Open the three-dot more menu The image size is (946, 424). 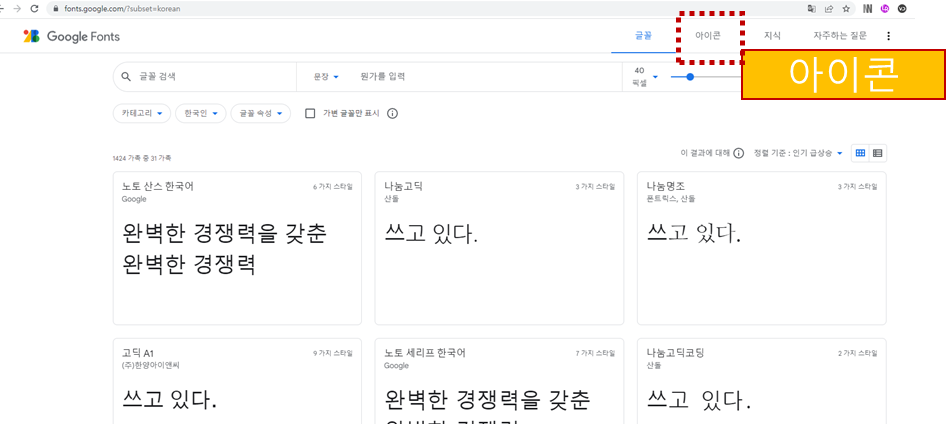point(888,36)
